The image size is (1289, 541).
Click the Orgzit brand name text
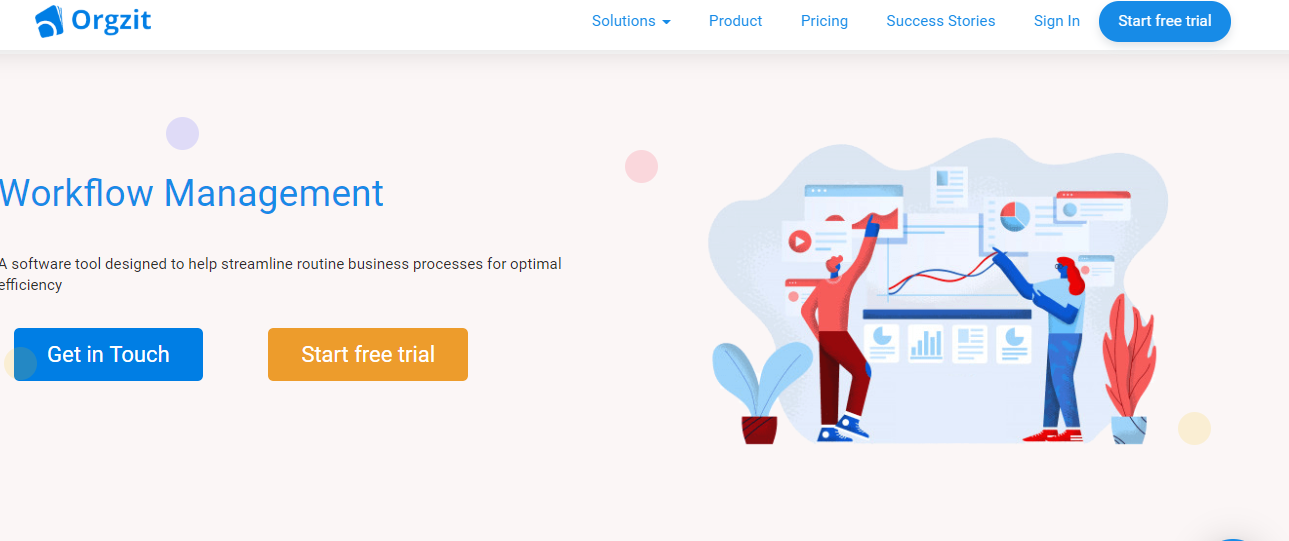[111, 20]
